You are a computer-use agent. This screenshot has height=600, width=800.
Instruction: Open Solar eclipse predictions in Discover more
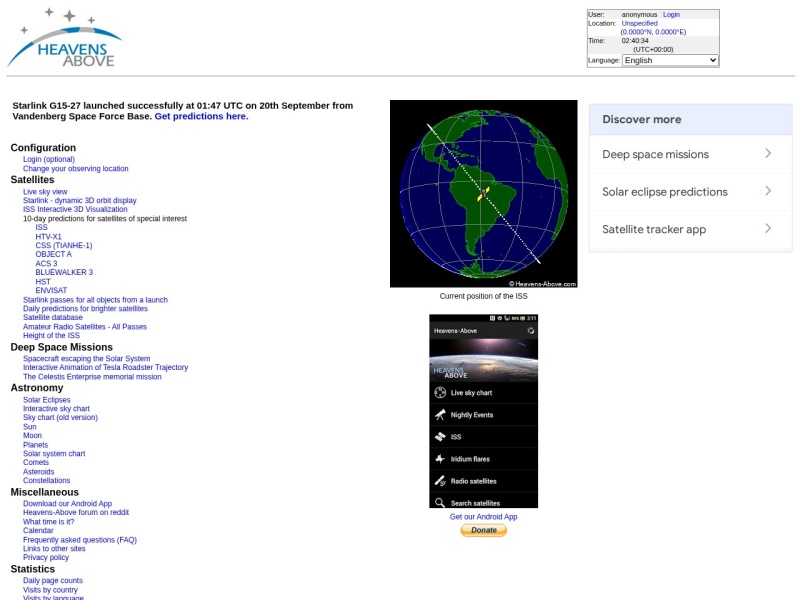click(x=690, y=192)
